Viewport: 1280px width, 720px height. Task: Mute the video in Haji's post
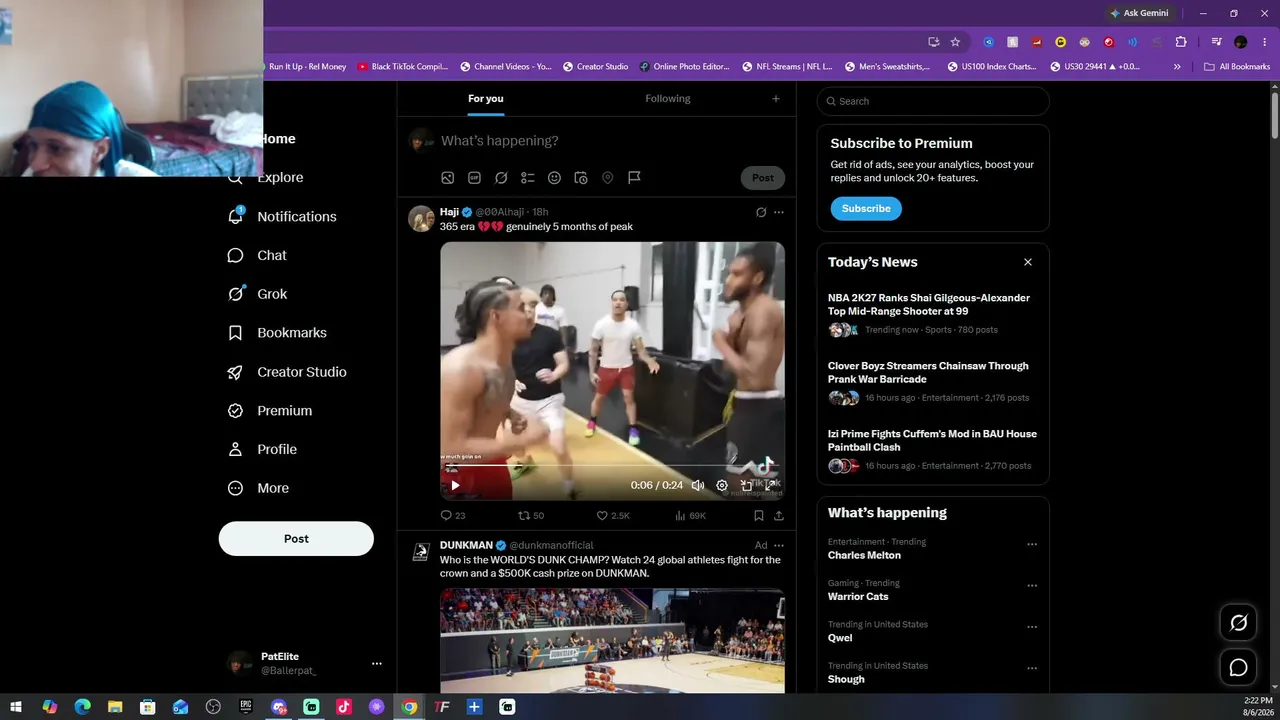point(698,486)
